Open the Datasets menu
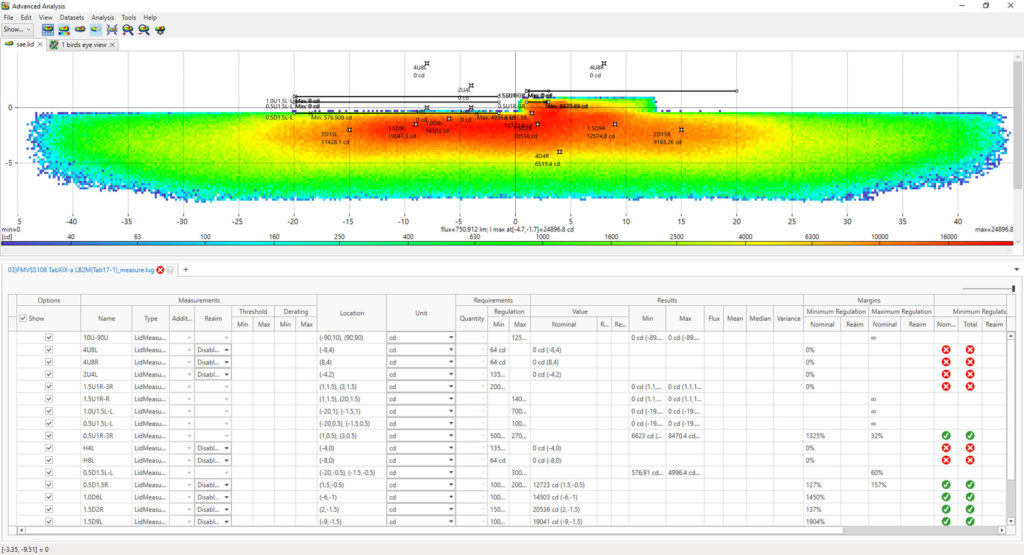 (72, 18)
